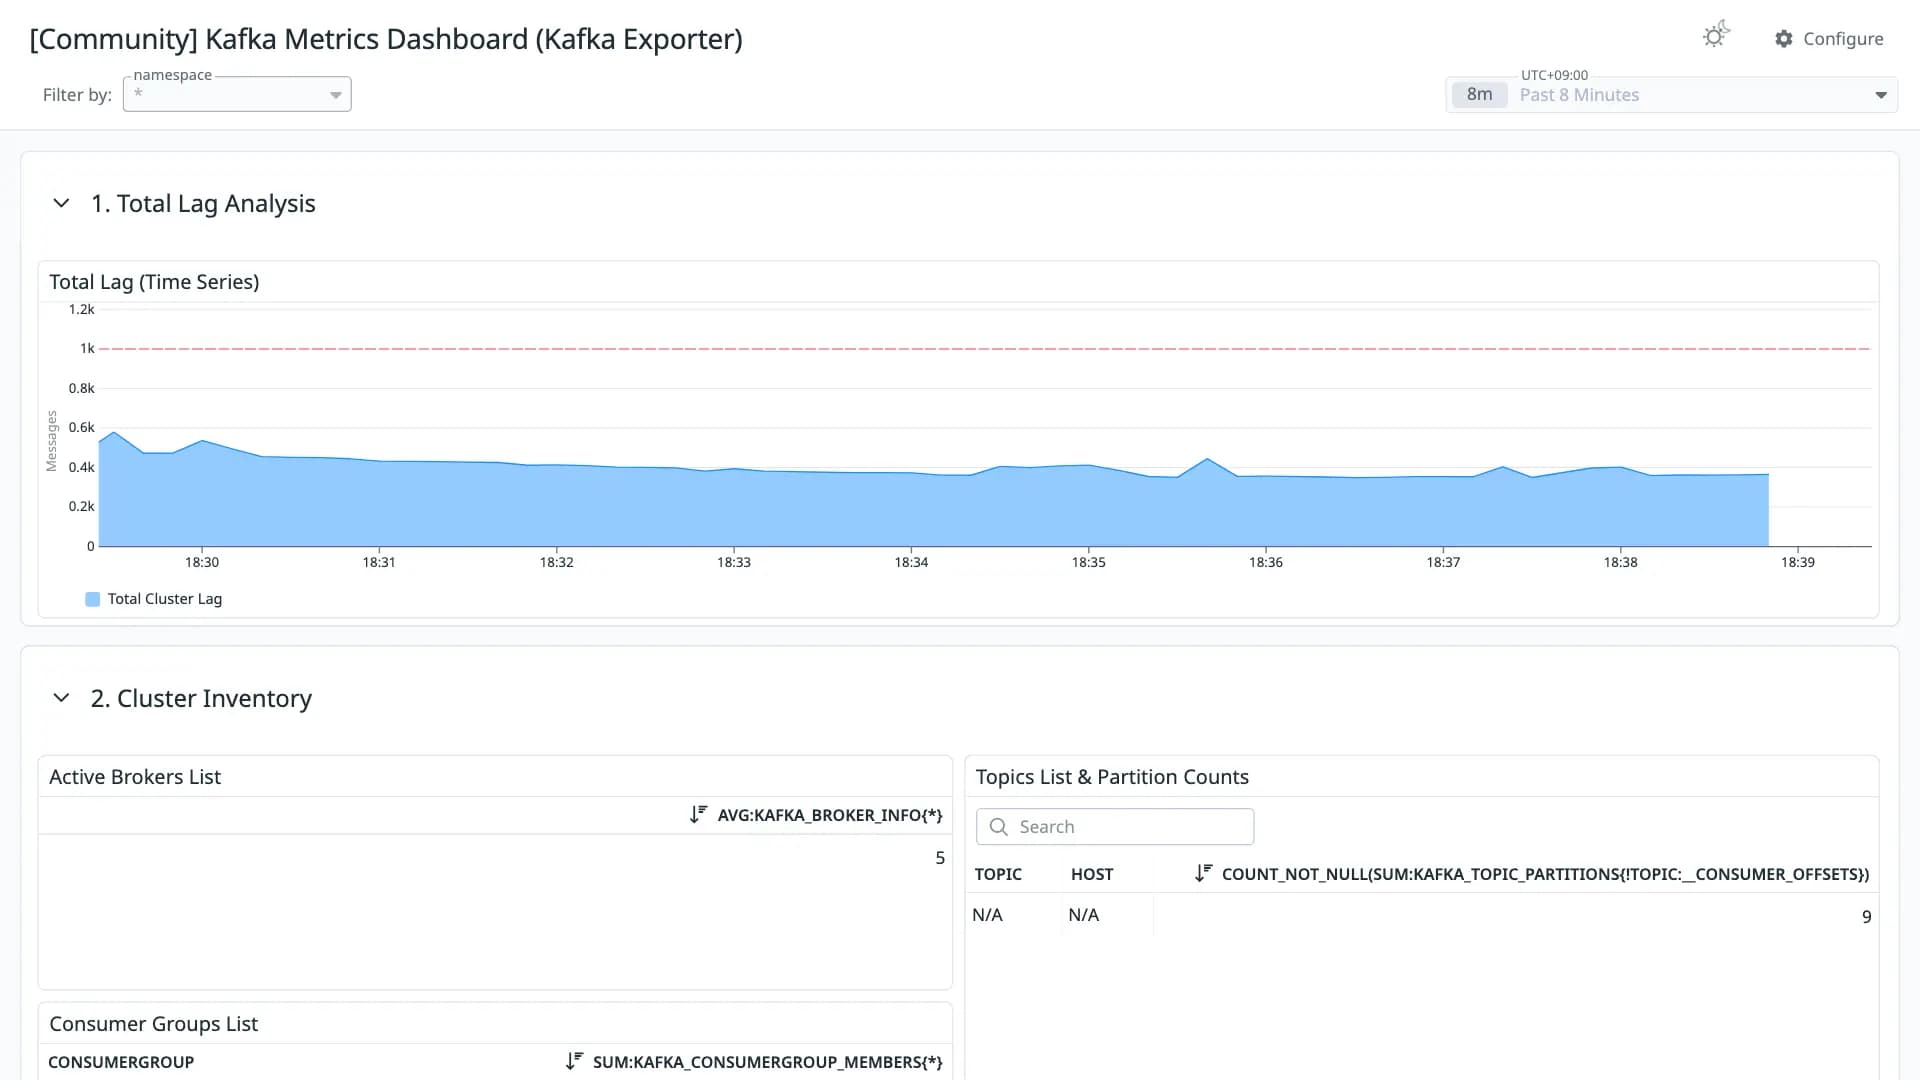Image resolution: width=1920 pixels, height=1080 pixels.
Task: Click the 18:30 tick on the time axis
Action: 202,562
